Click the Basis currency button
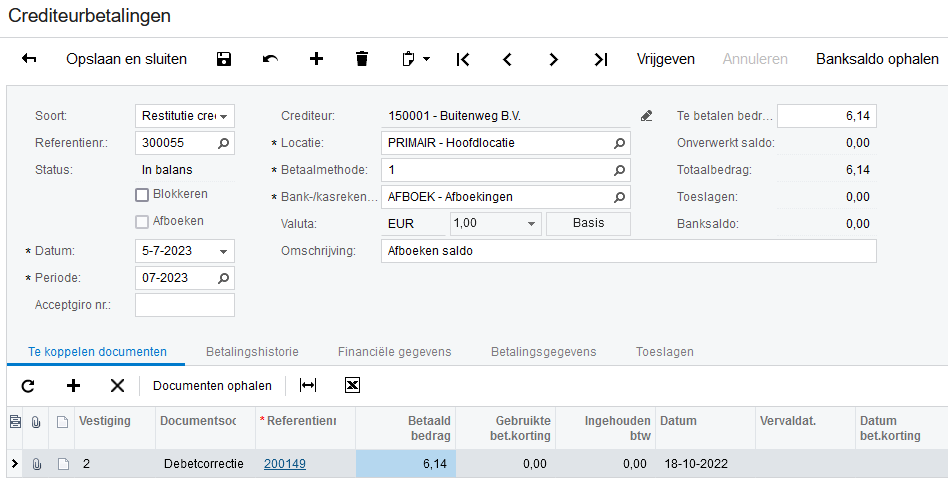This screenshot has height=478, width=948. (x=588, y=223)
